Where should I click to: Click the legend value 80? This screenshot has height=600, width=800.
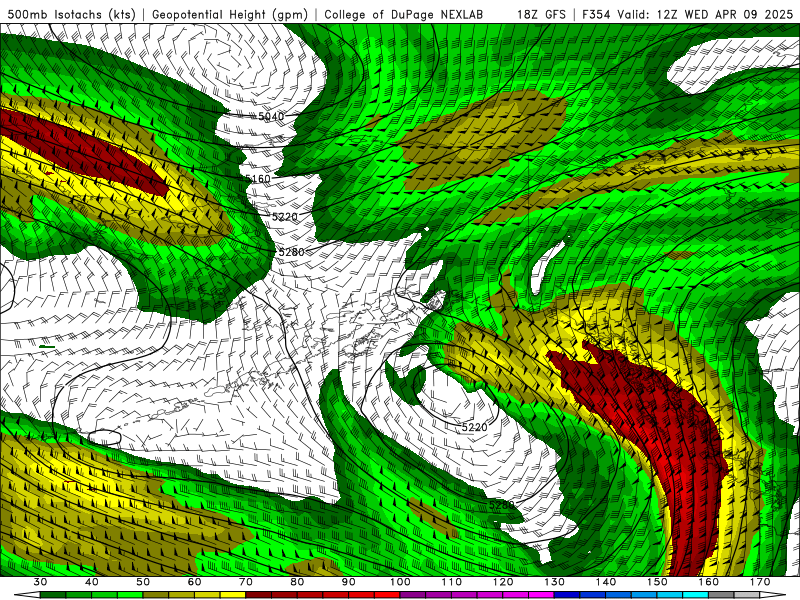point(297,582)
